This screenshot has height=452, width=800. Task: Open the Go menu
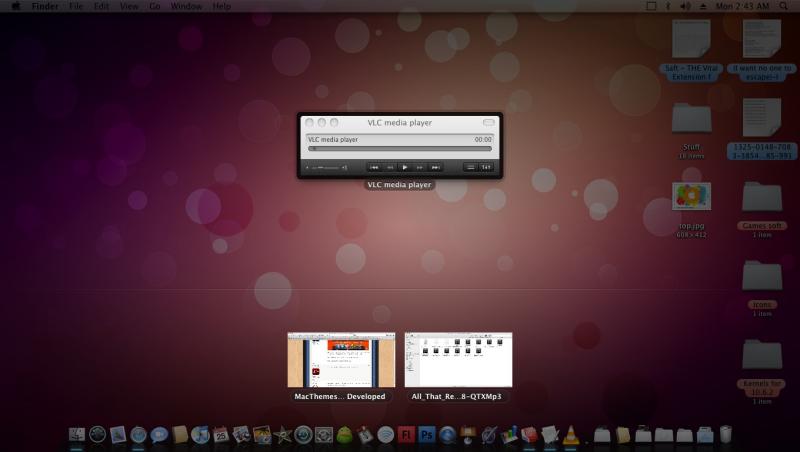point(155,6)
